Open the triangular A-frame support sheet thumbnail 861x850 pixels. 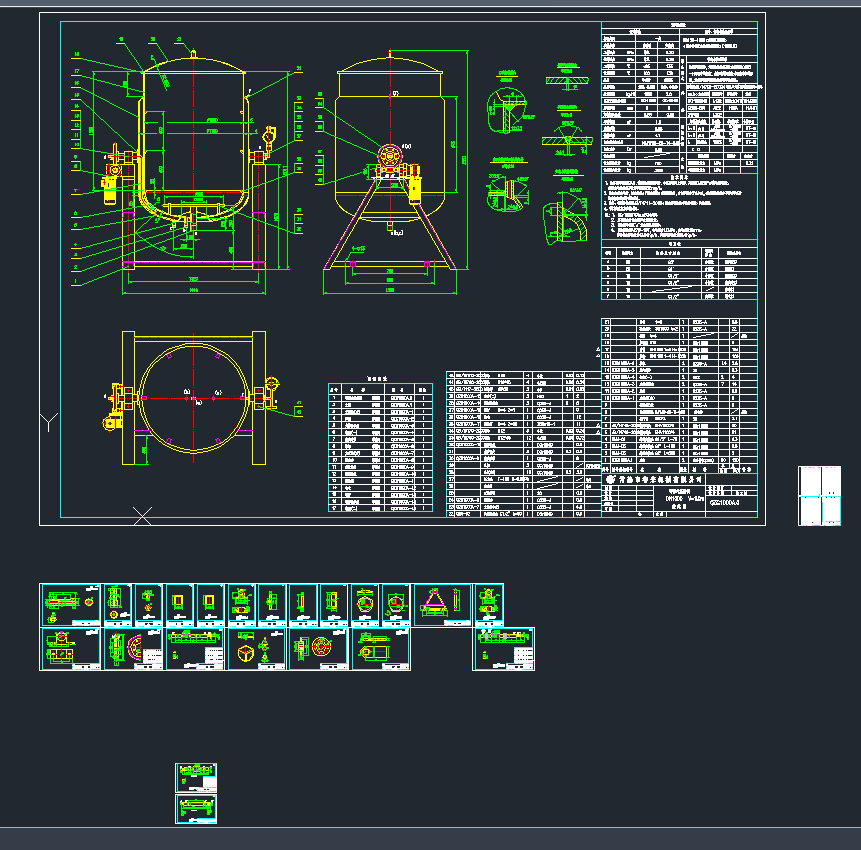tap(443, 605)
